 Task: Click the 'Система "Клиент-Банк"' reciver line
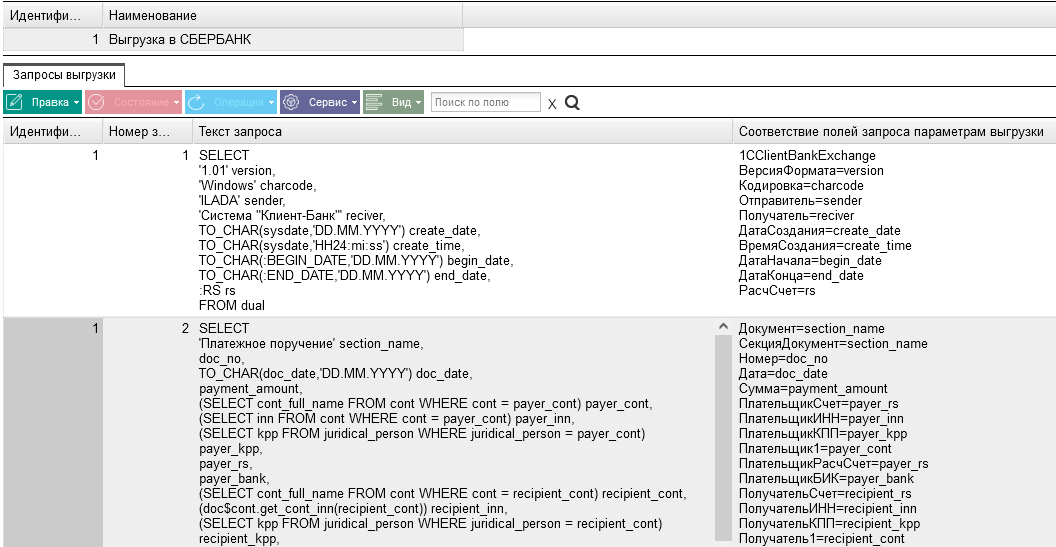[x=292, y=216]
